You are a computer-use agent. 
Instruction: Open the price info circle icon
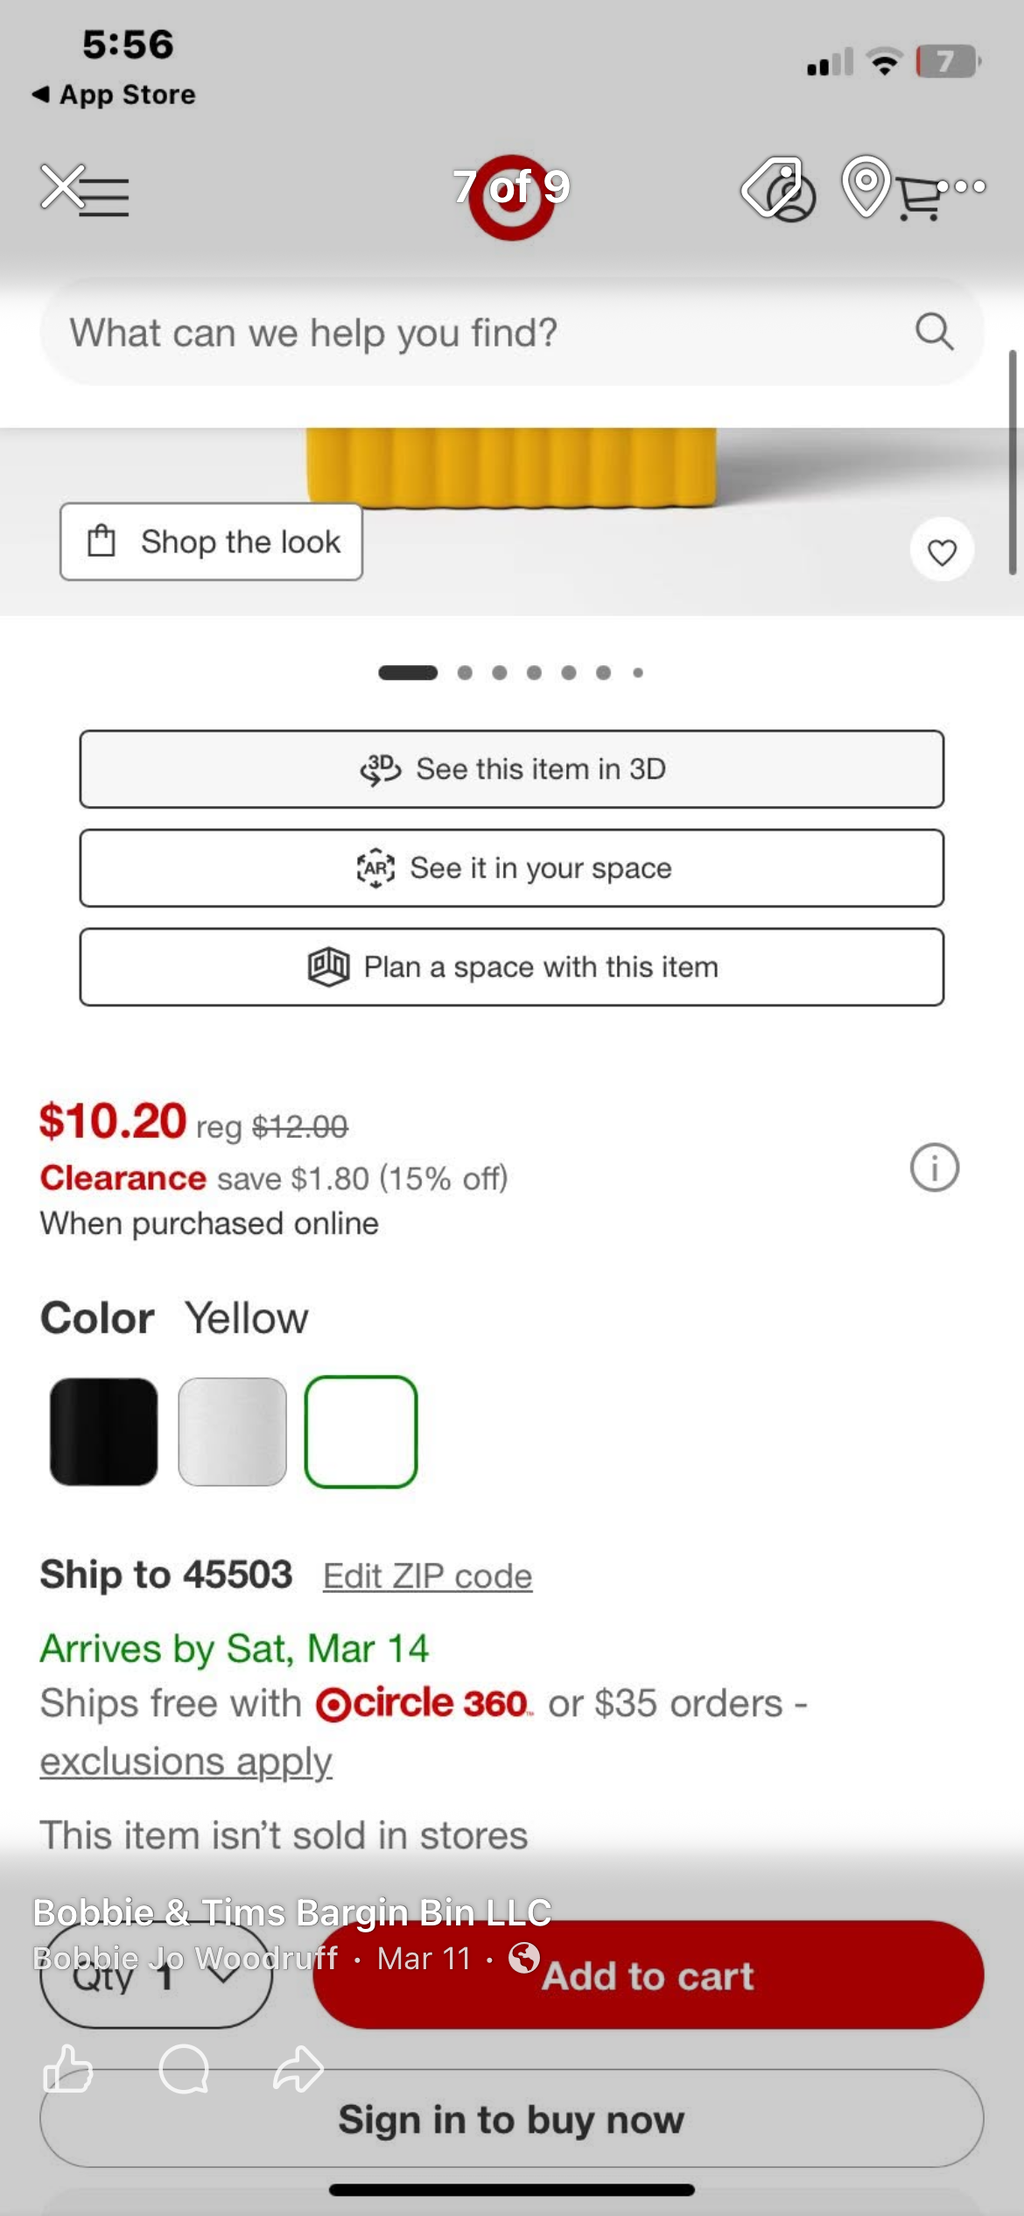[934, 1167]
